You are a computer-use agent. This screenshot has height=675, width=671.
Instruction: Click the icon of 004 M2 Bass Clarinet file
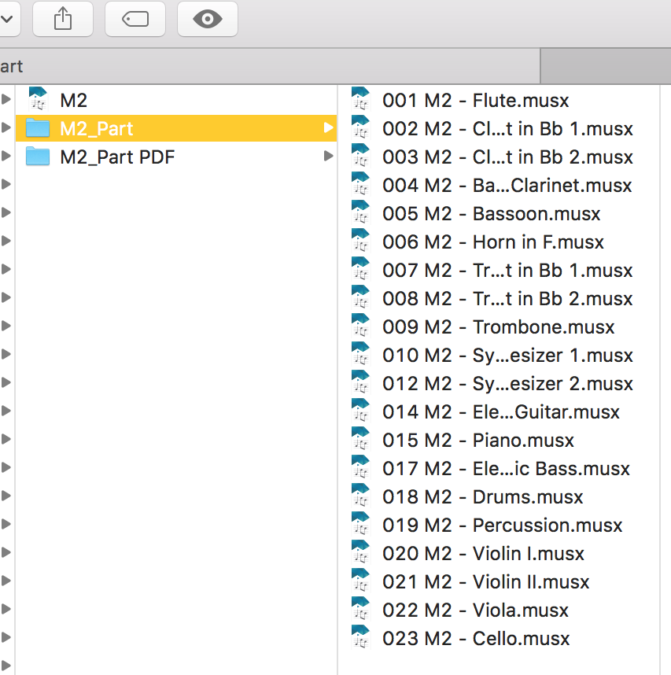pyautogui.click(x=361, y=184)
